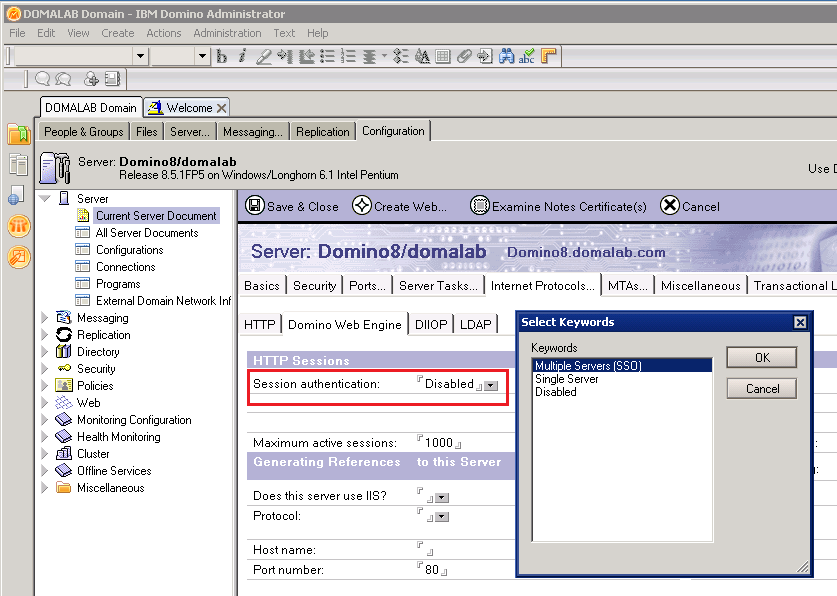Click the paragraph alignment icon
Viewport: 837px width, 596px height.
point(369,56)
